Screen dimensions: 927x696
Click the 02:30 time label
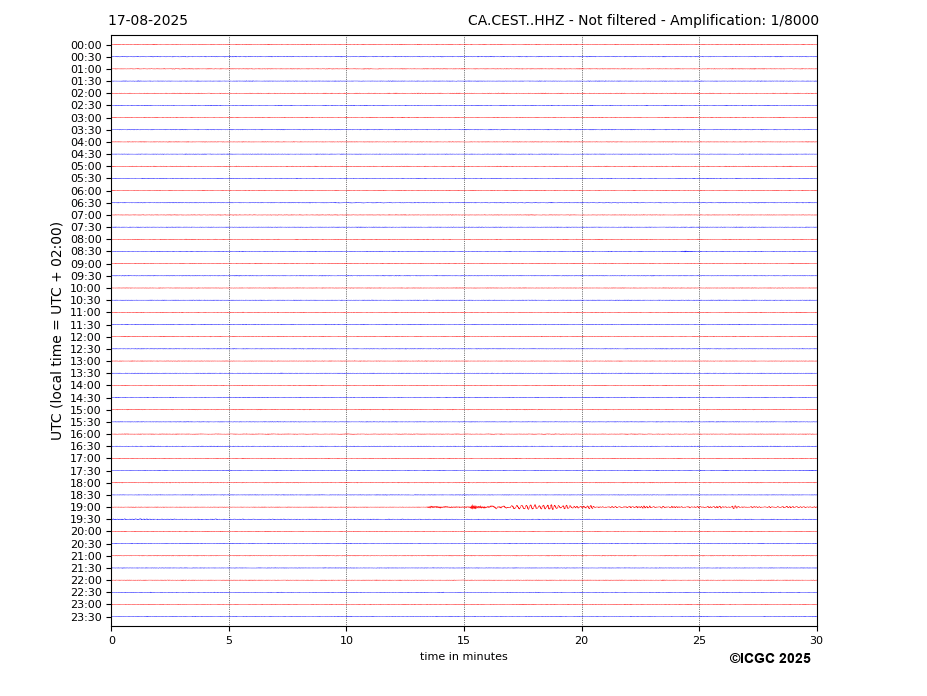[86, 106]
